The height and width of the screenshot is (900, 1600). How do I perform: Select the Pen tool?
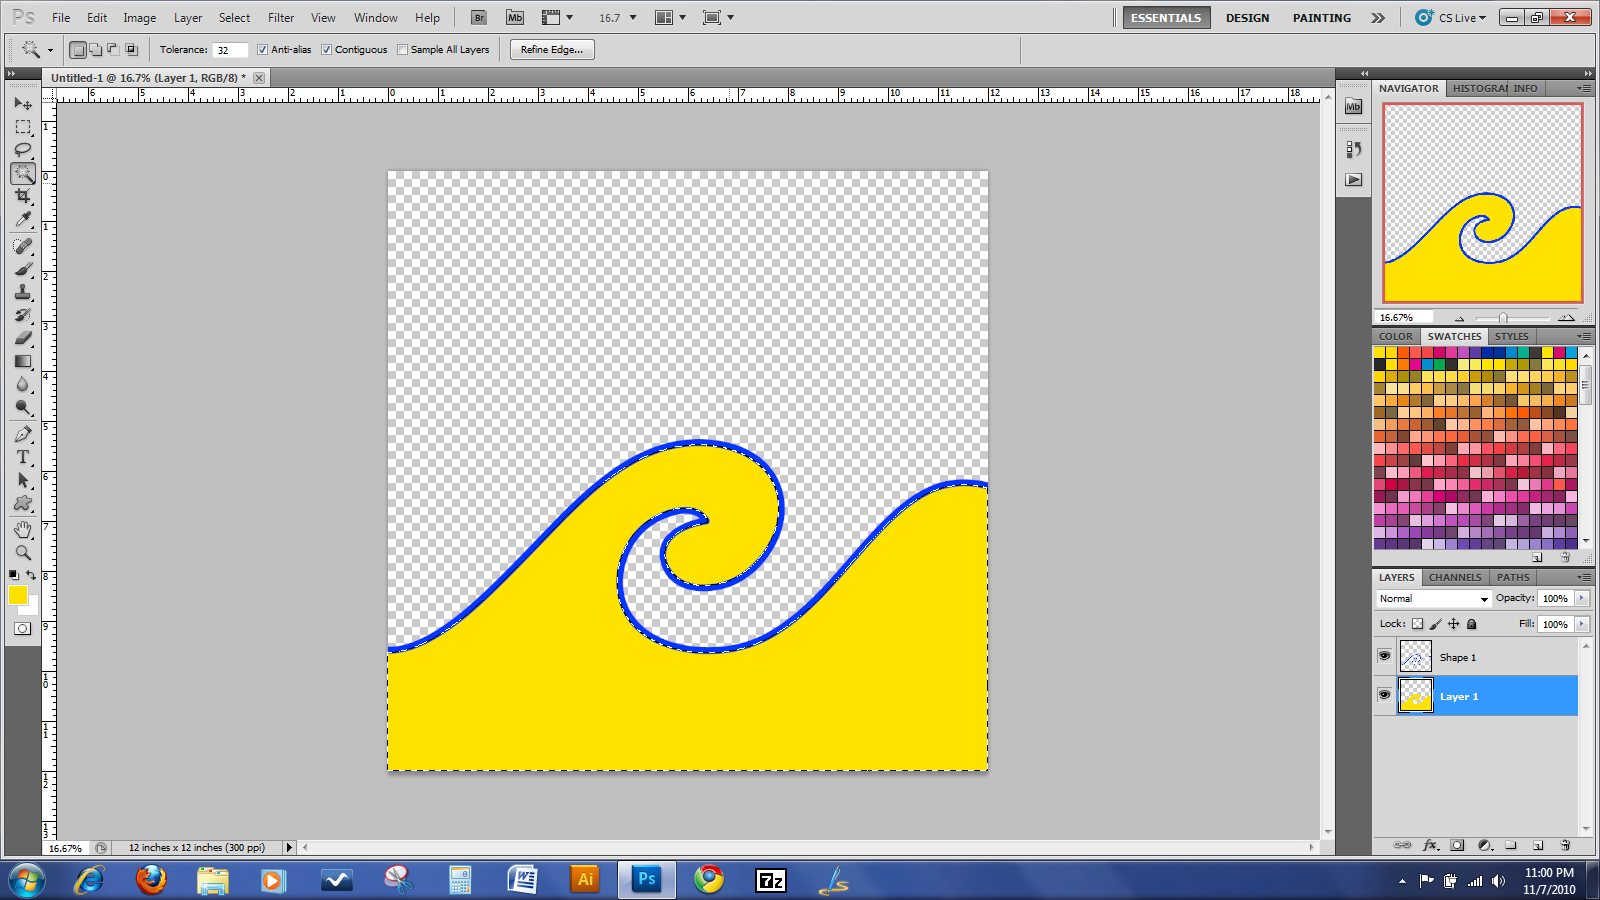(23, 434)
